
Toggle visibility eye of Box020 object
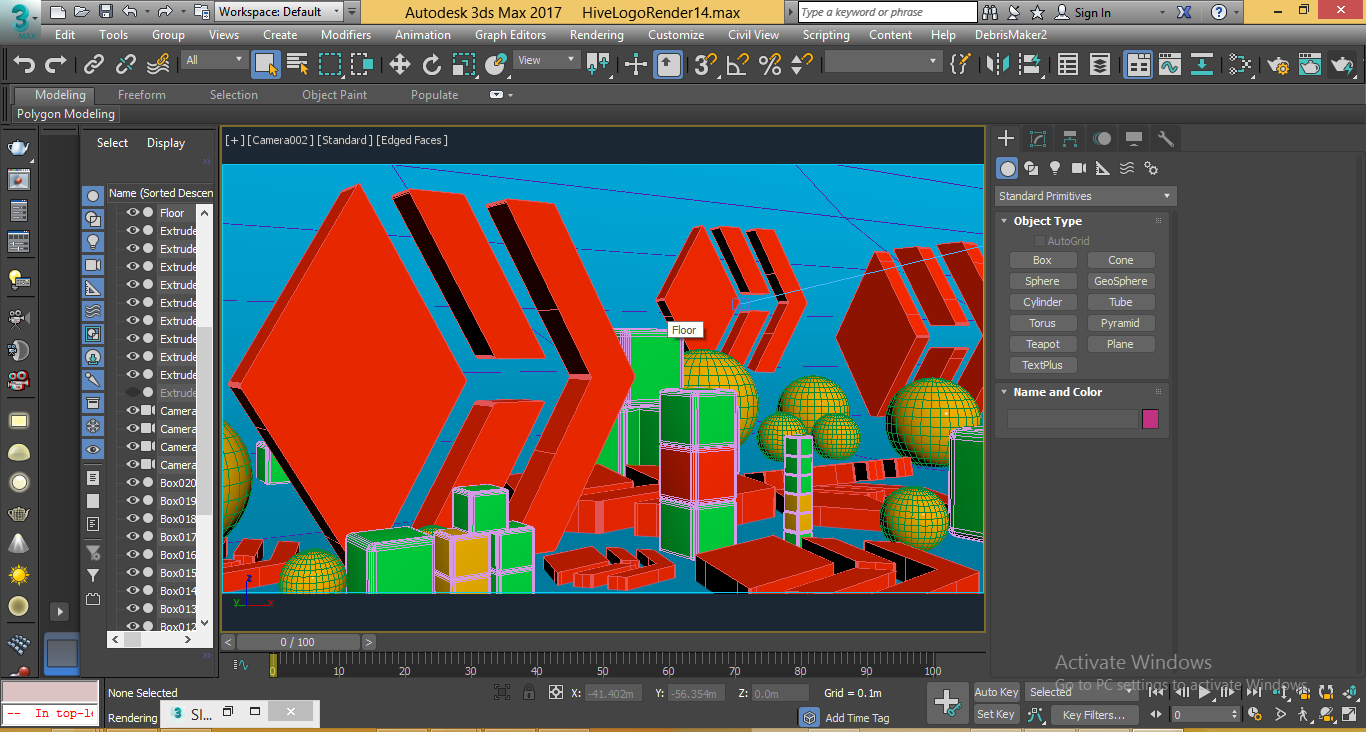click(x=132, y=482)
